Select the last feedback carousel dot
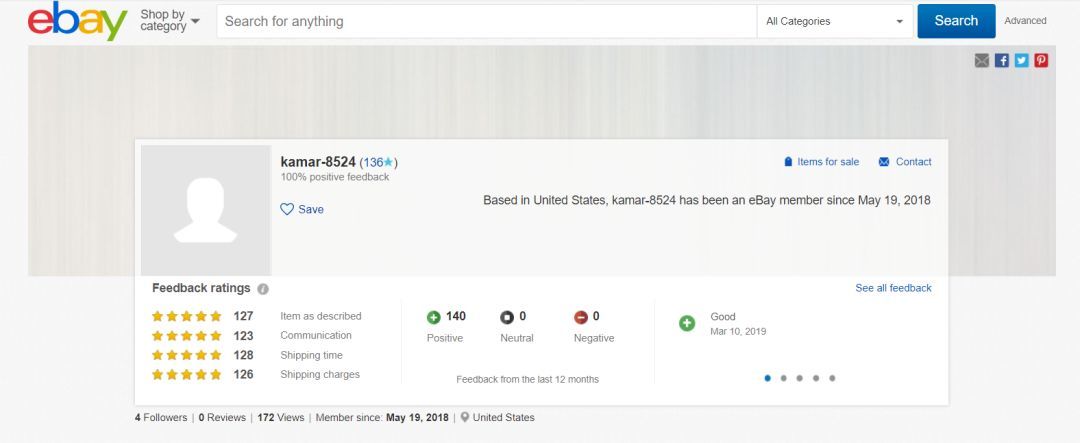 (x=832, y=378)
